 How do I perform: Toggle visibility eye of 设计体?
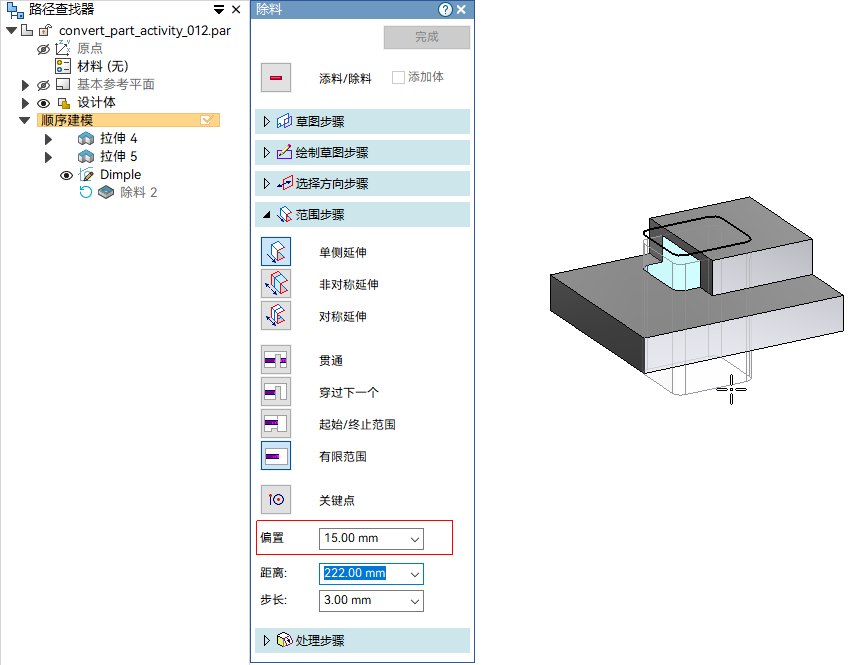click(43, 103)
